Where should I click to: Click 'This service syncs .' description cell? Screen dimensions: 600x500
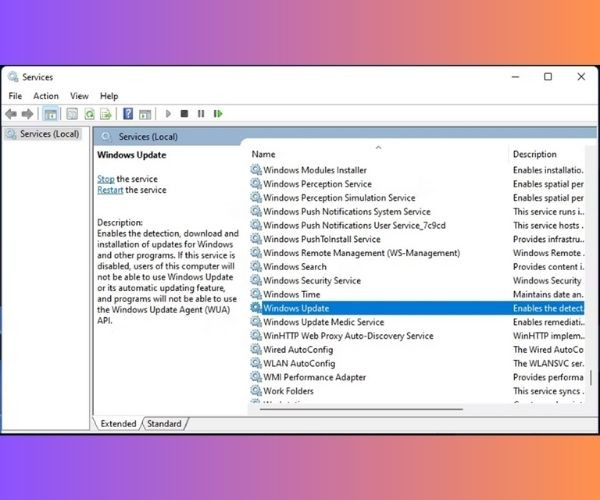tap(548, 391)
